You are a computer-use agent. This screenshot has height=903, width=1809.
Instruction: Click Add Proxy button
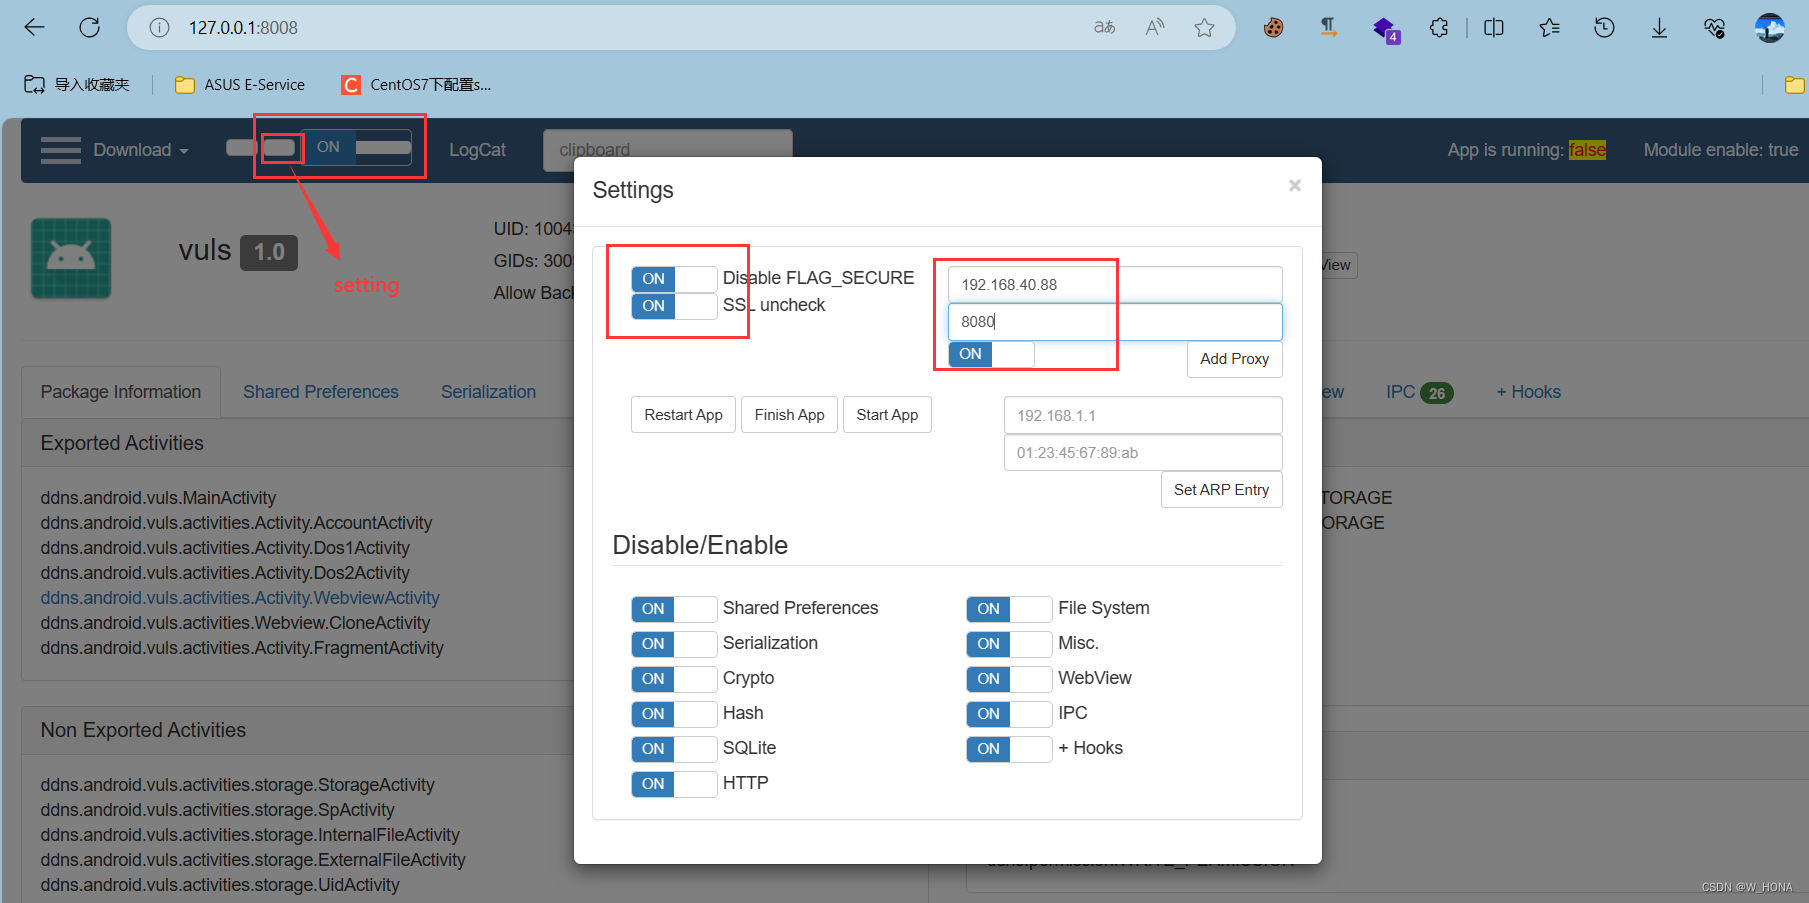(1235, 359)
